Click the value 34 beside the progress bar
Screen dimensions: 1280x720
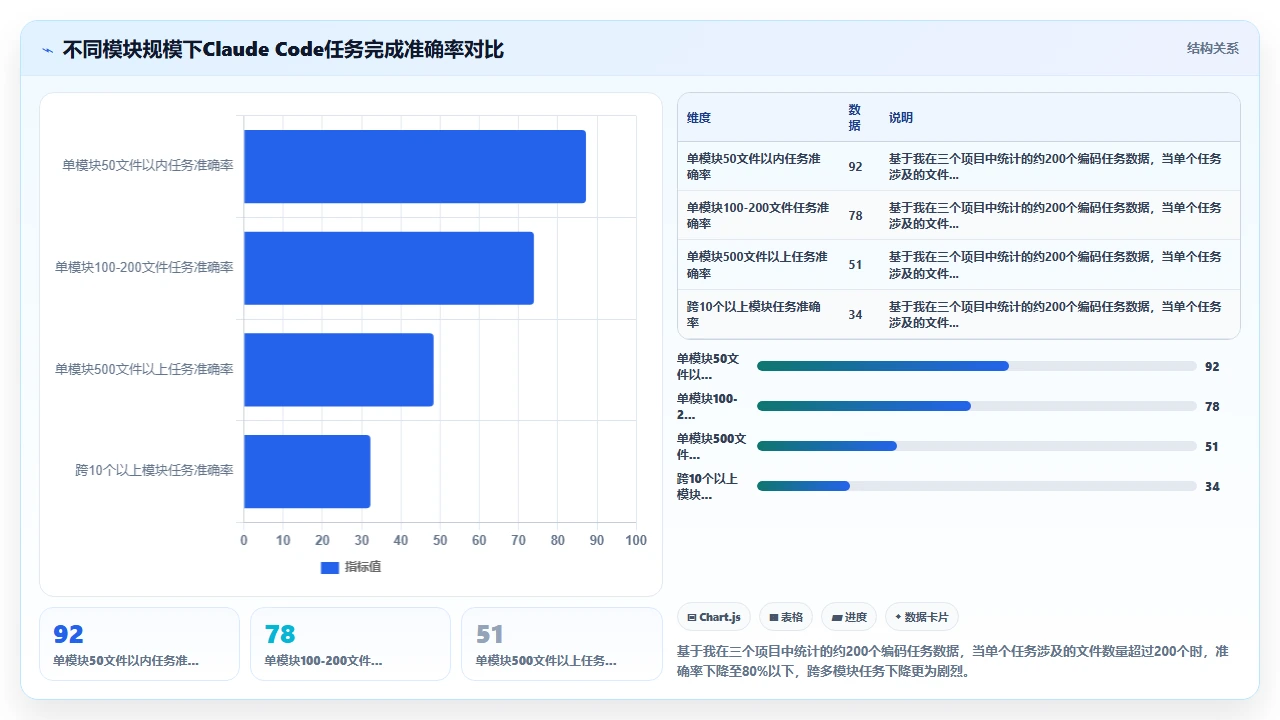point(1212,487)
